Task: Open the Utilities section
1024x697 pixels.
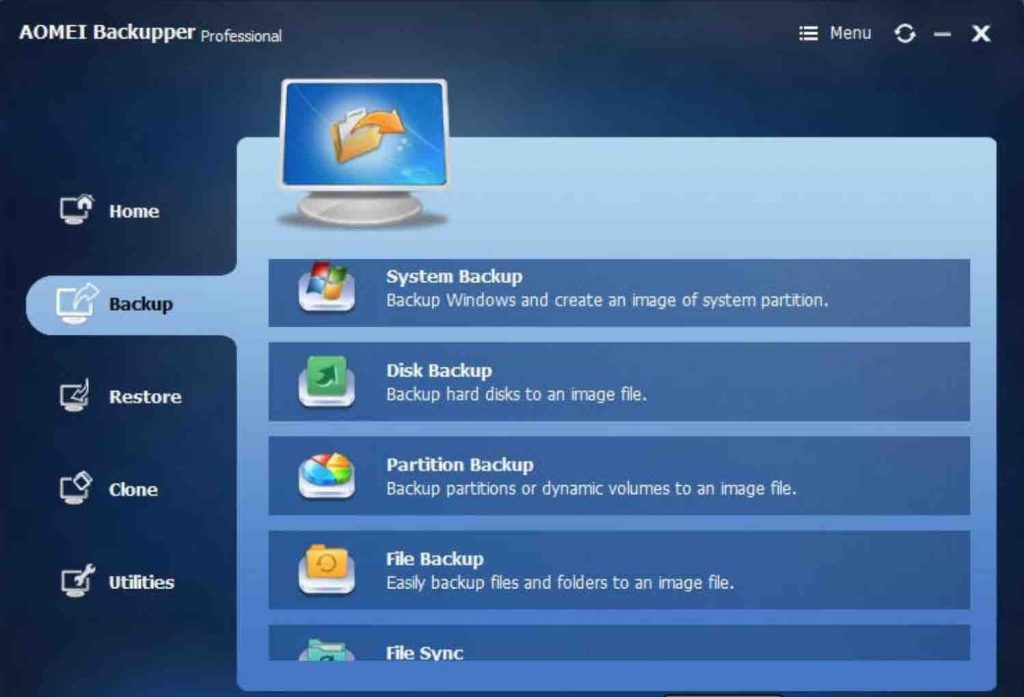Action: click(x=141, y=582)
